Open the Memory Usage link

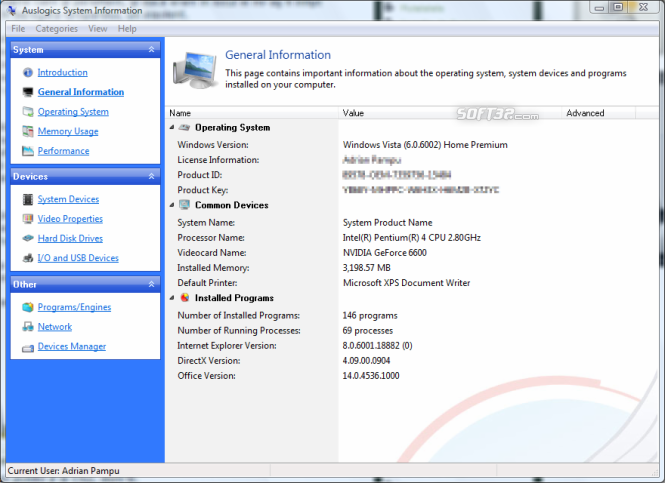tap(68, 131)
